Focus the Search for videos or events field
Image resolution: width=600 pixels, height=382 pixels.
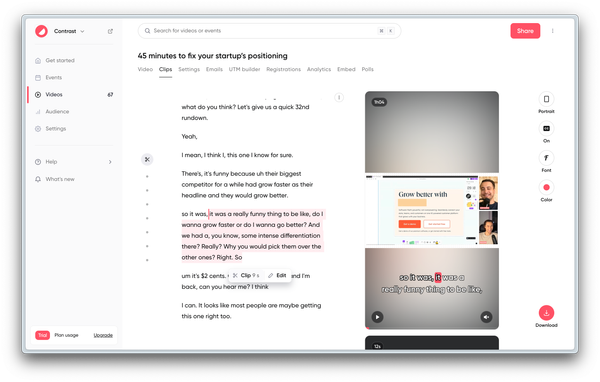[x=269, y=31]
